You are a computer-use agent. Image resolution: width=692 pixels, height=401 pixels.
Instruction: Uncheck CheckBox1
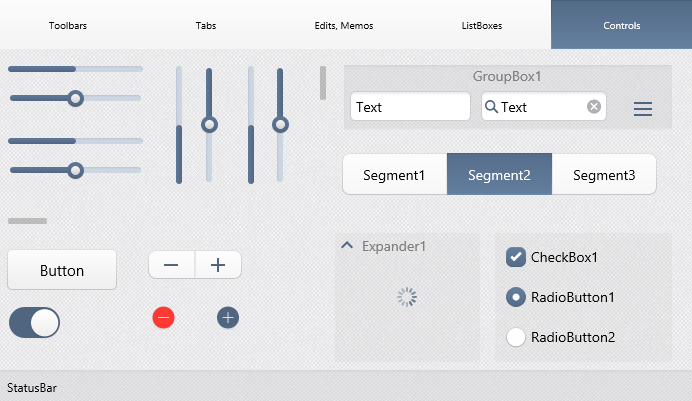515,257
